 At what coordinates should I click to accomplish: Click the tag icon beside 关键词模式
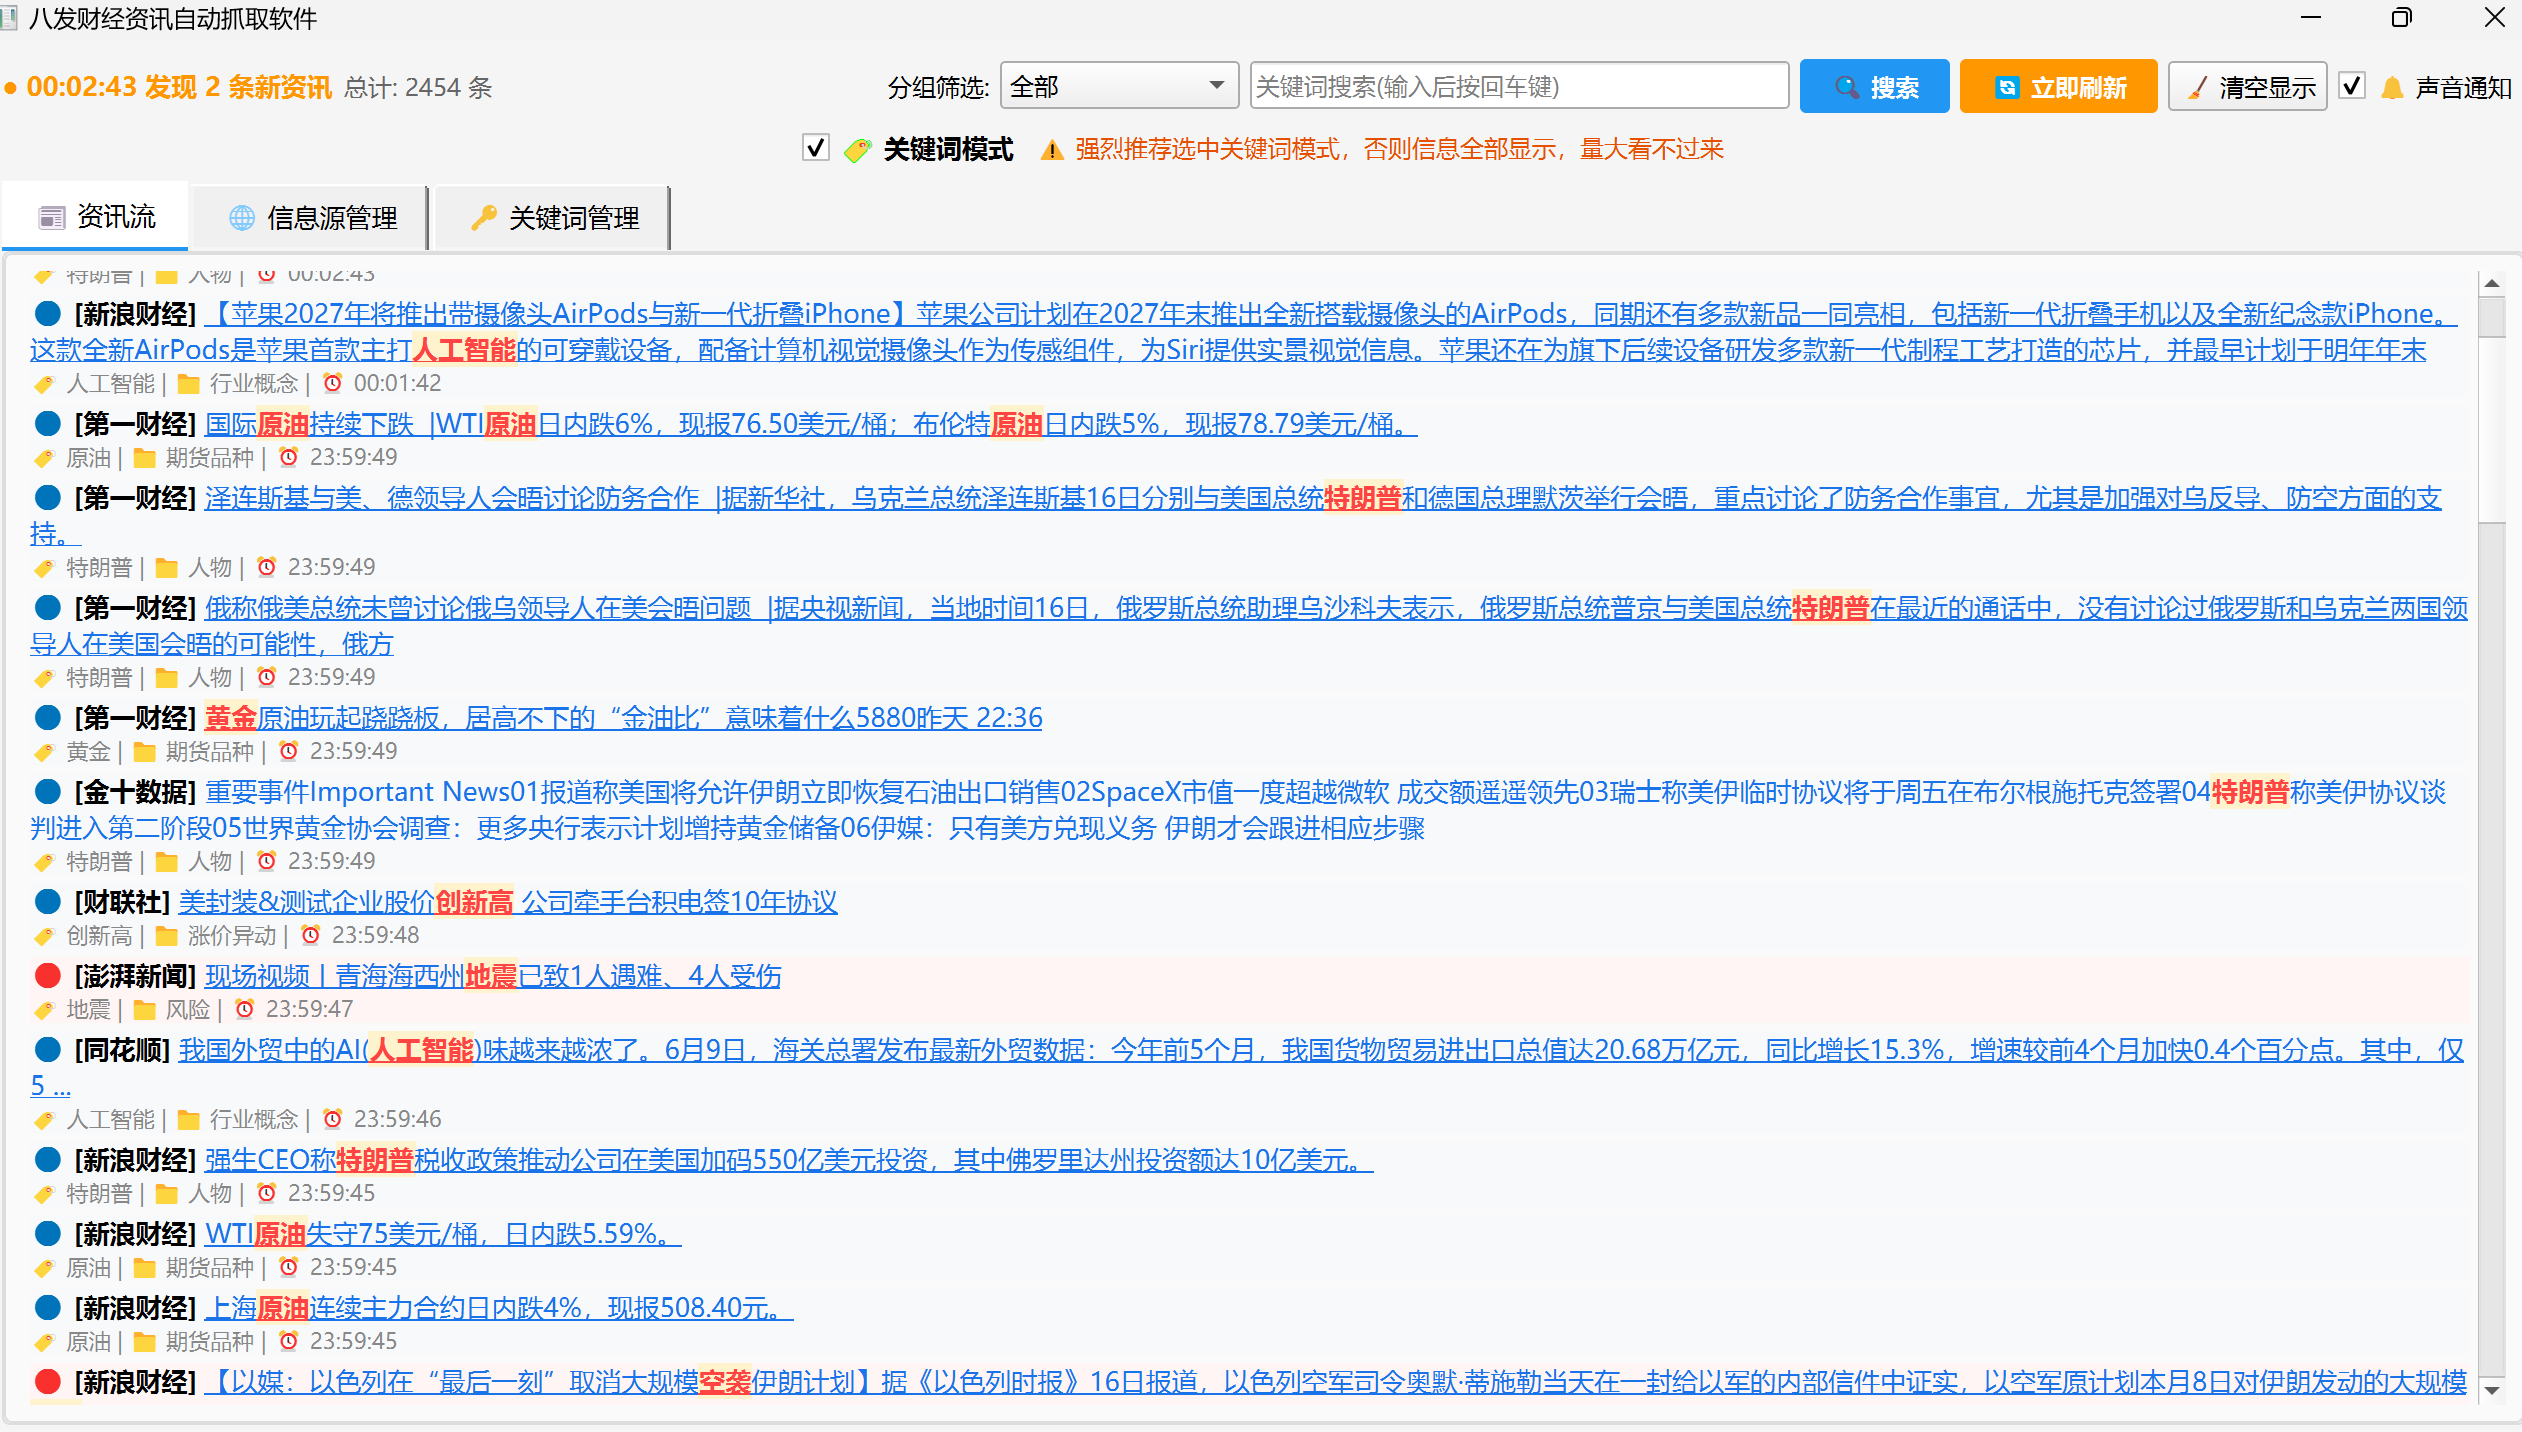coord(857,150)
